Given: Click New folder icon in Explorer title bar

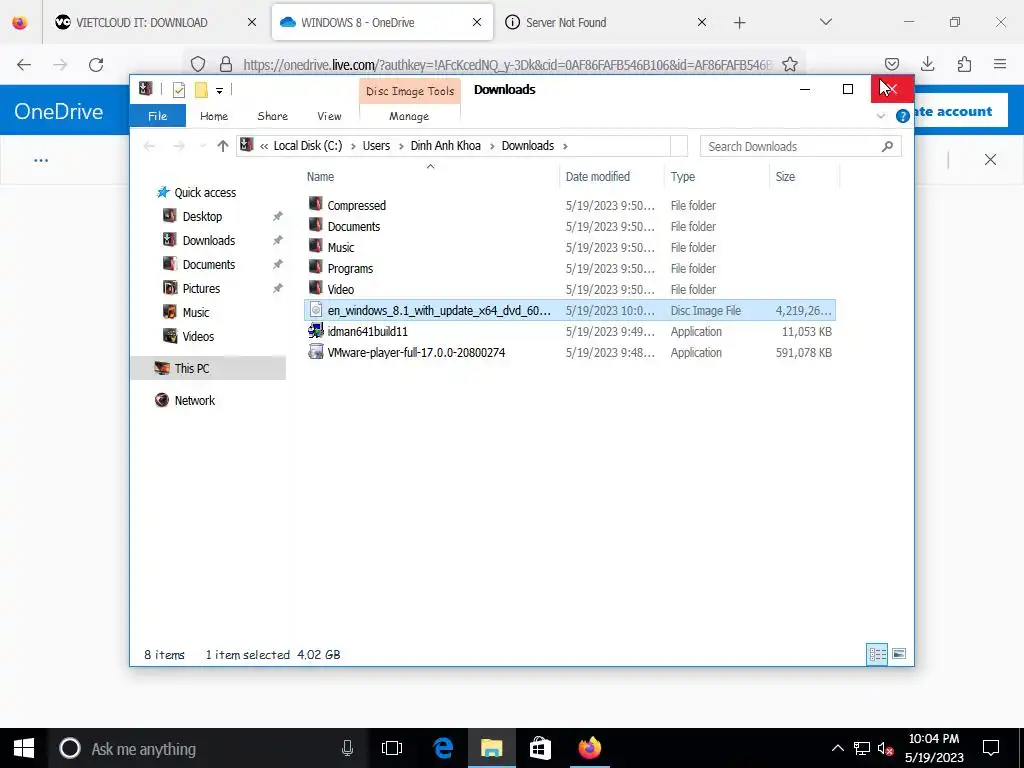Looking at the screenshot, I should click(x=201, y=90).
